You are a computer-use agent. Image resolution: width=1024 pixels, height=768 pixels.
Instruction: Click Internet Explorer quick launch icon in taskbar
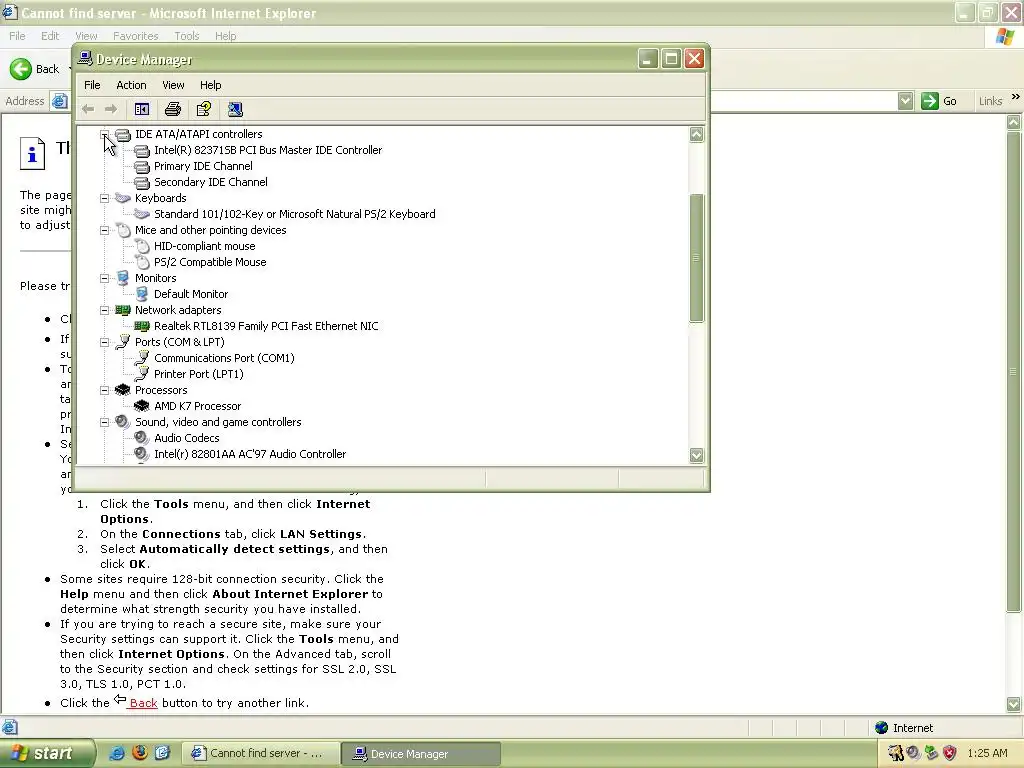tap(117, 753)
